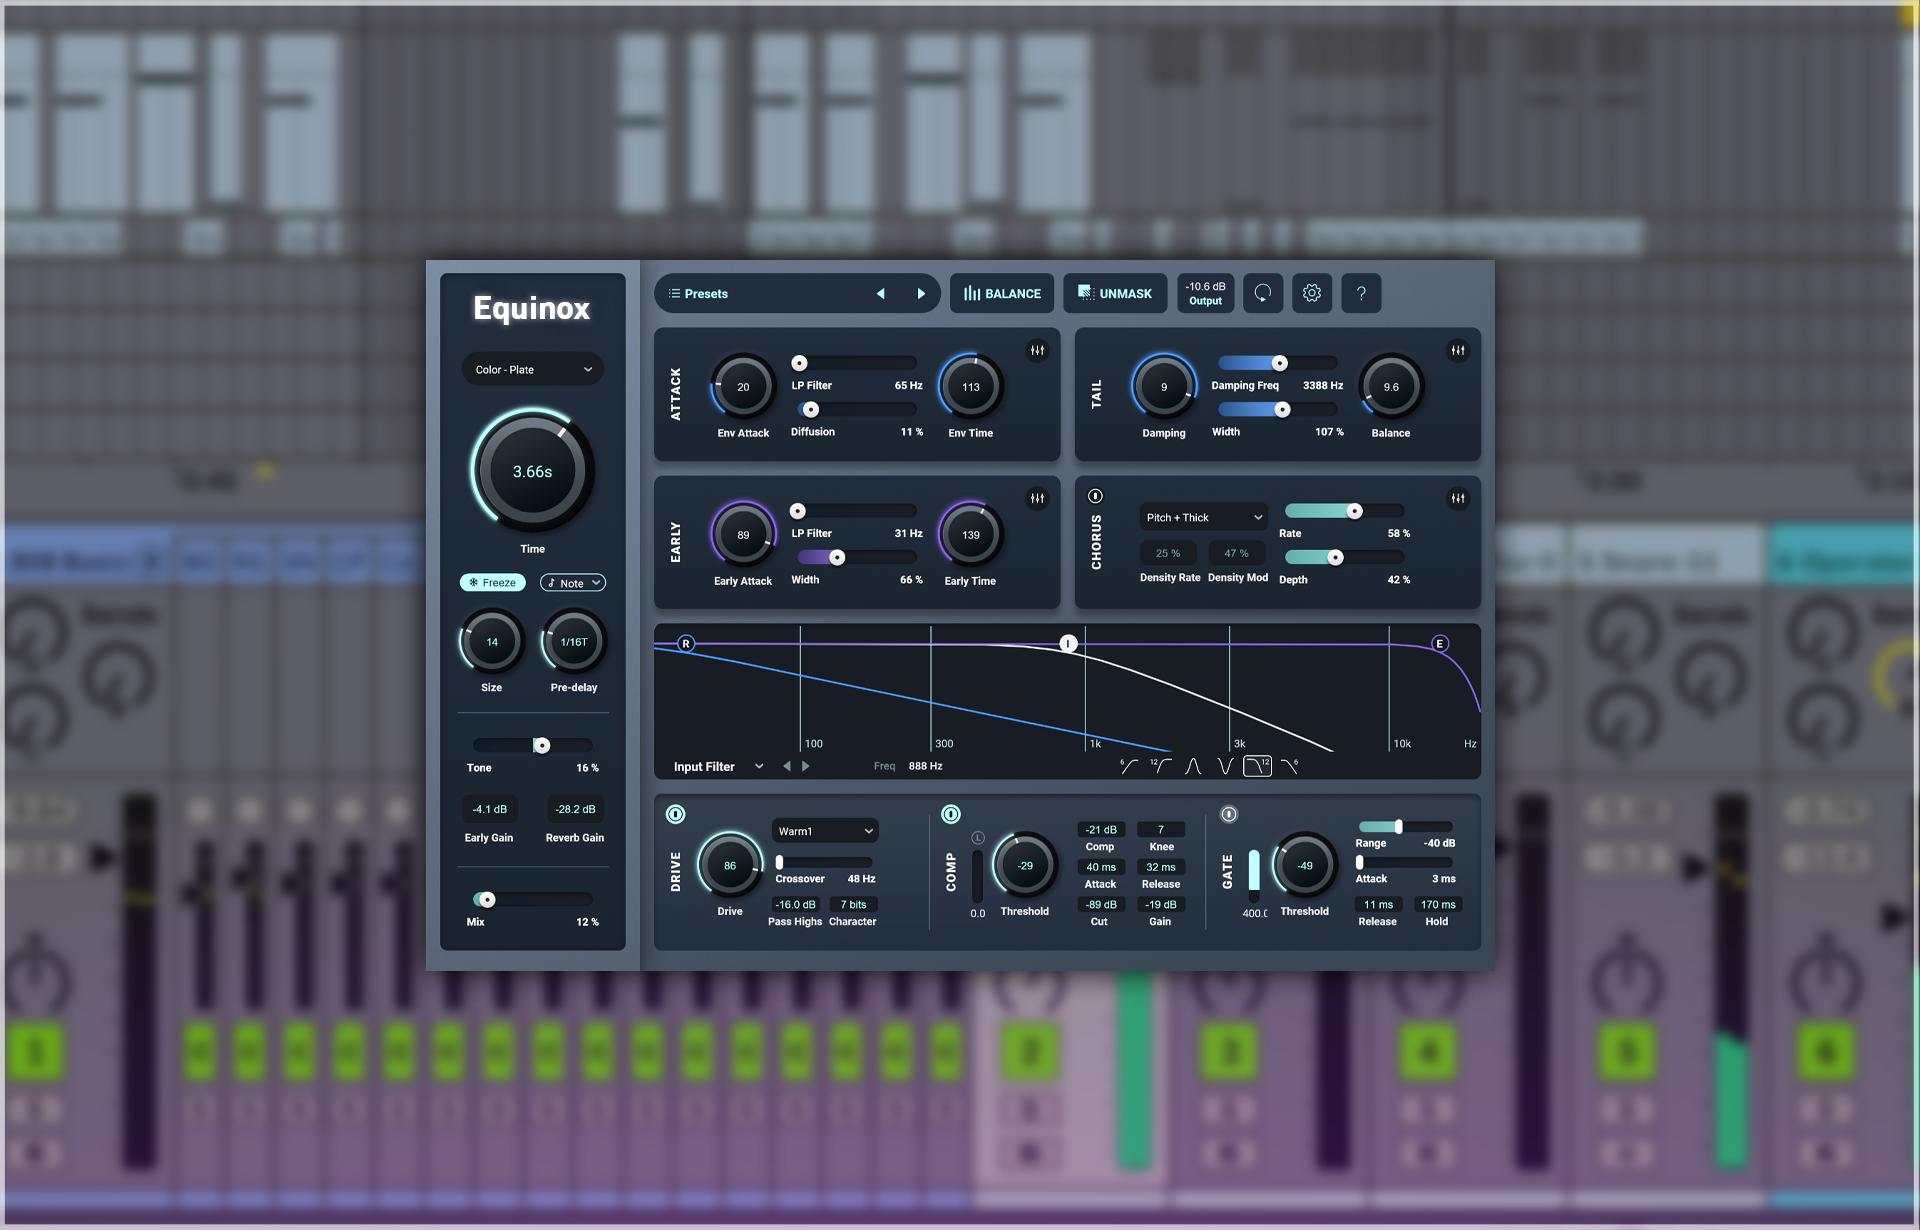Image resolution: width=1920 pixels, height=1230 pixels.
Task: Open the Tail section advanced settings icon
Action: coord(1458,351)
